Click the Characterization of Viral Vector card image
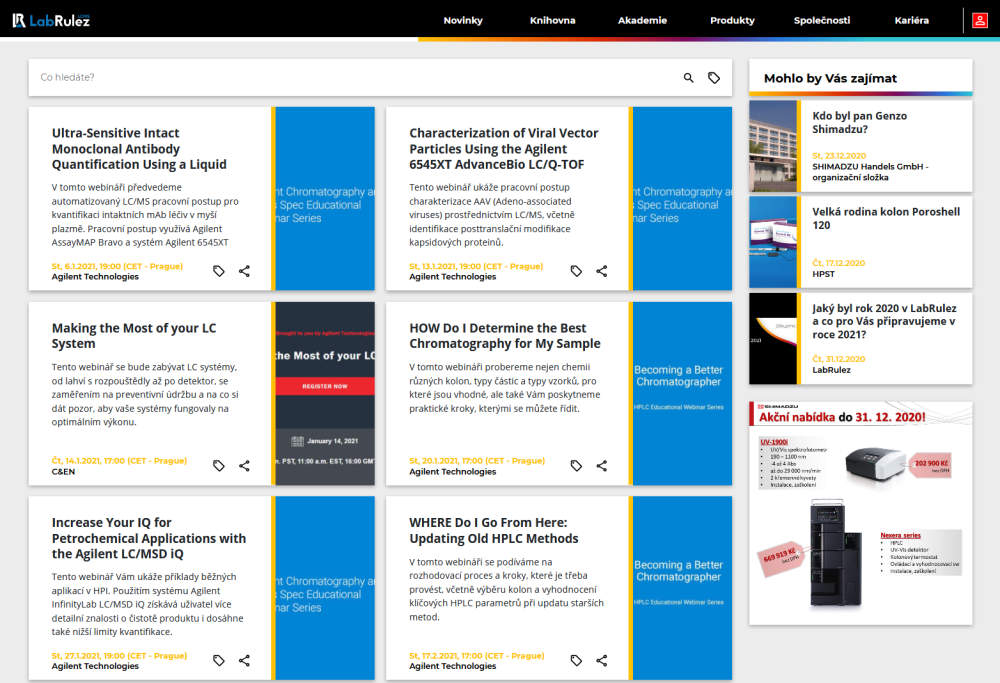Viewport: 1000px width, 683px height. [682, 198]
